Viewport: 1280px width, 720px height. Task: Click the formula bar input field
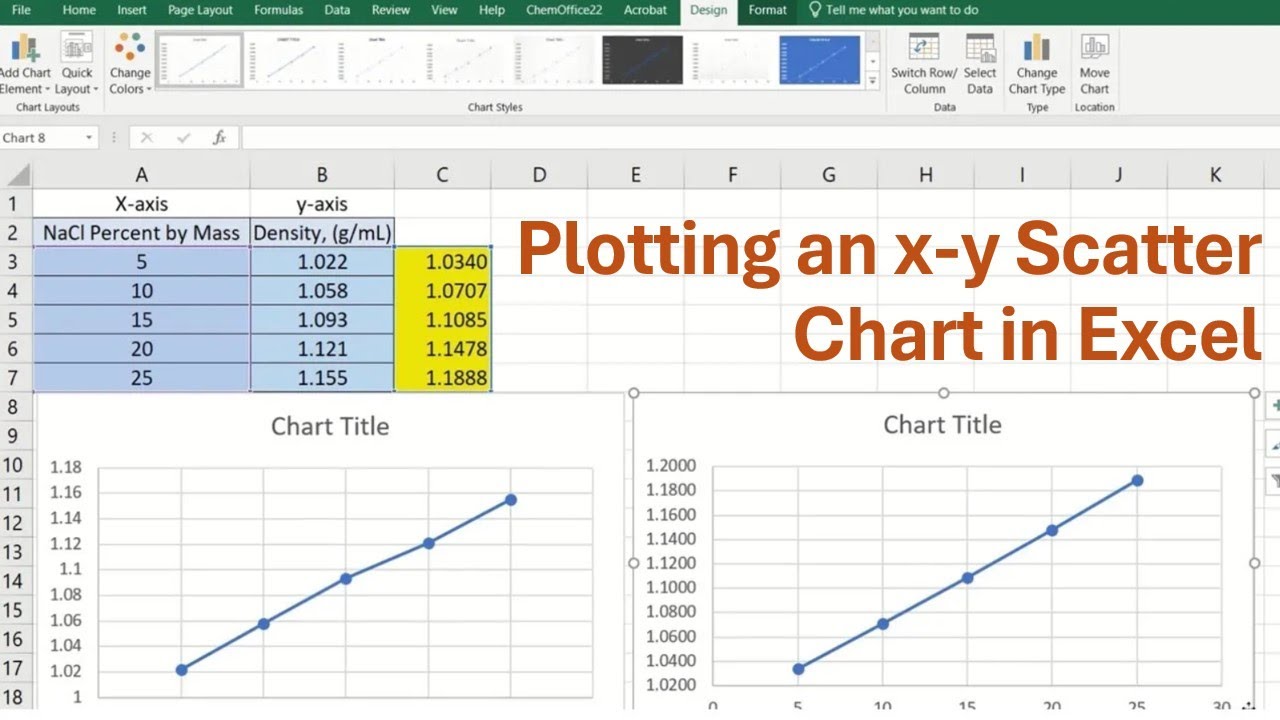[x=760, y=138]
